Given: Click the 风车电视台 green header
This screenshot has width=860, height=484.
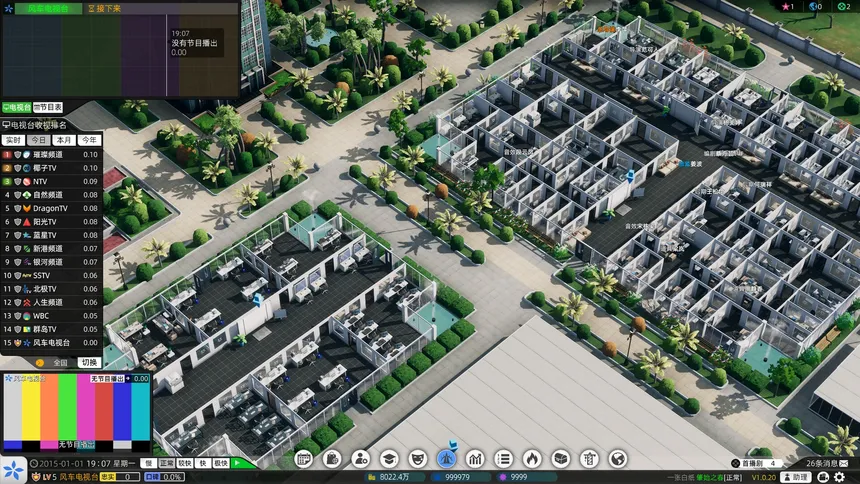Looking at the screenshot, I should (48, 9).
